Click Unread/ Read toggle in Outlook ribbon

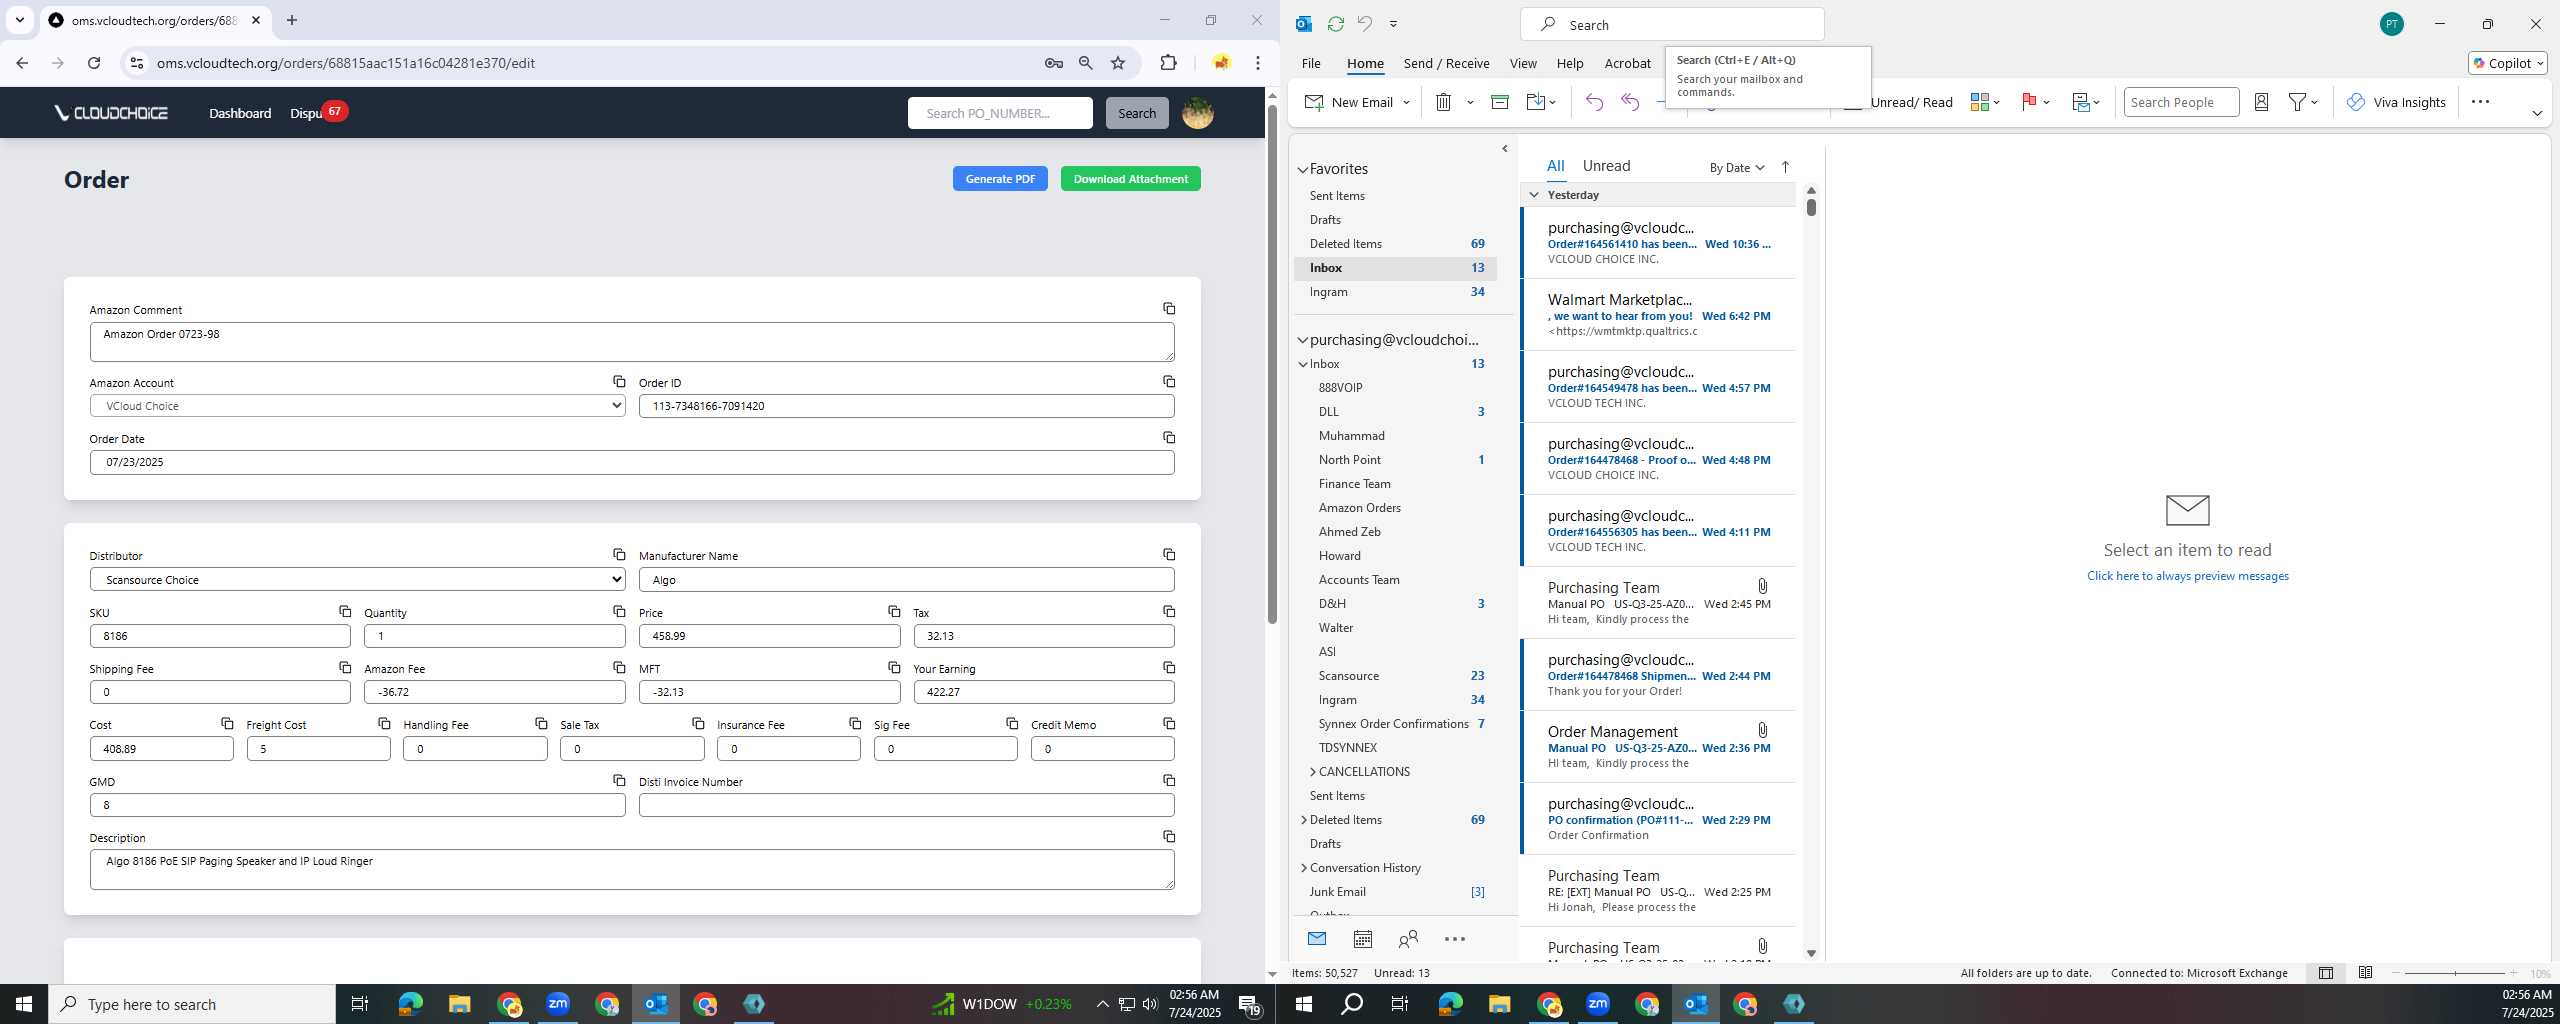1910,102
